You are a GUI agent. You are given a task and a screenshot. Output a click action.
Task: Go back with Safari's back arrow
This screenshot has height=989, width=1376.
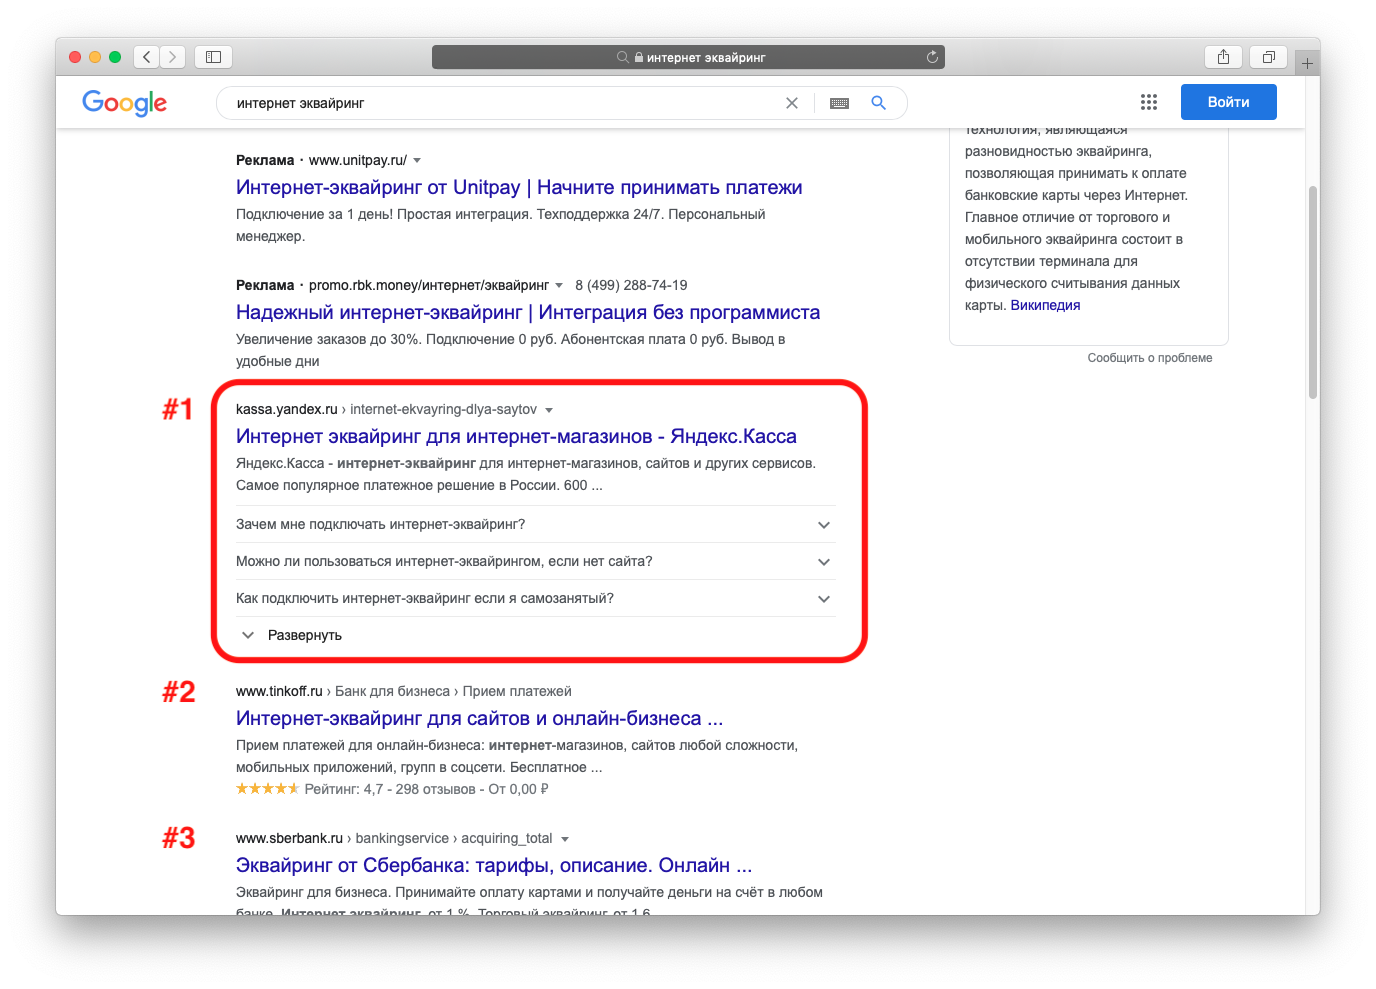pos(147,57)
